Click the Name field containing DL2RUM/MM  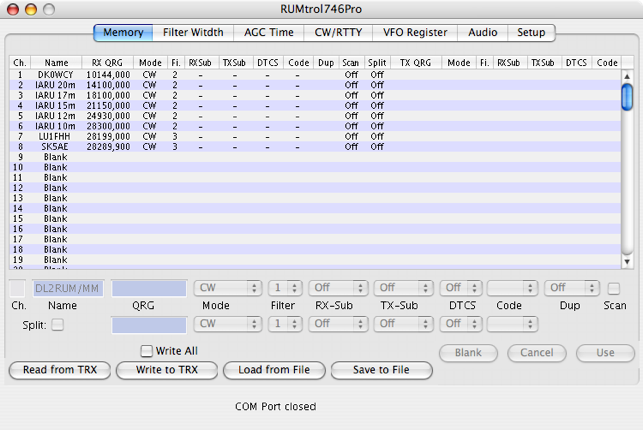tap(68, 288)
